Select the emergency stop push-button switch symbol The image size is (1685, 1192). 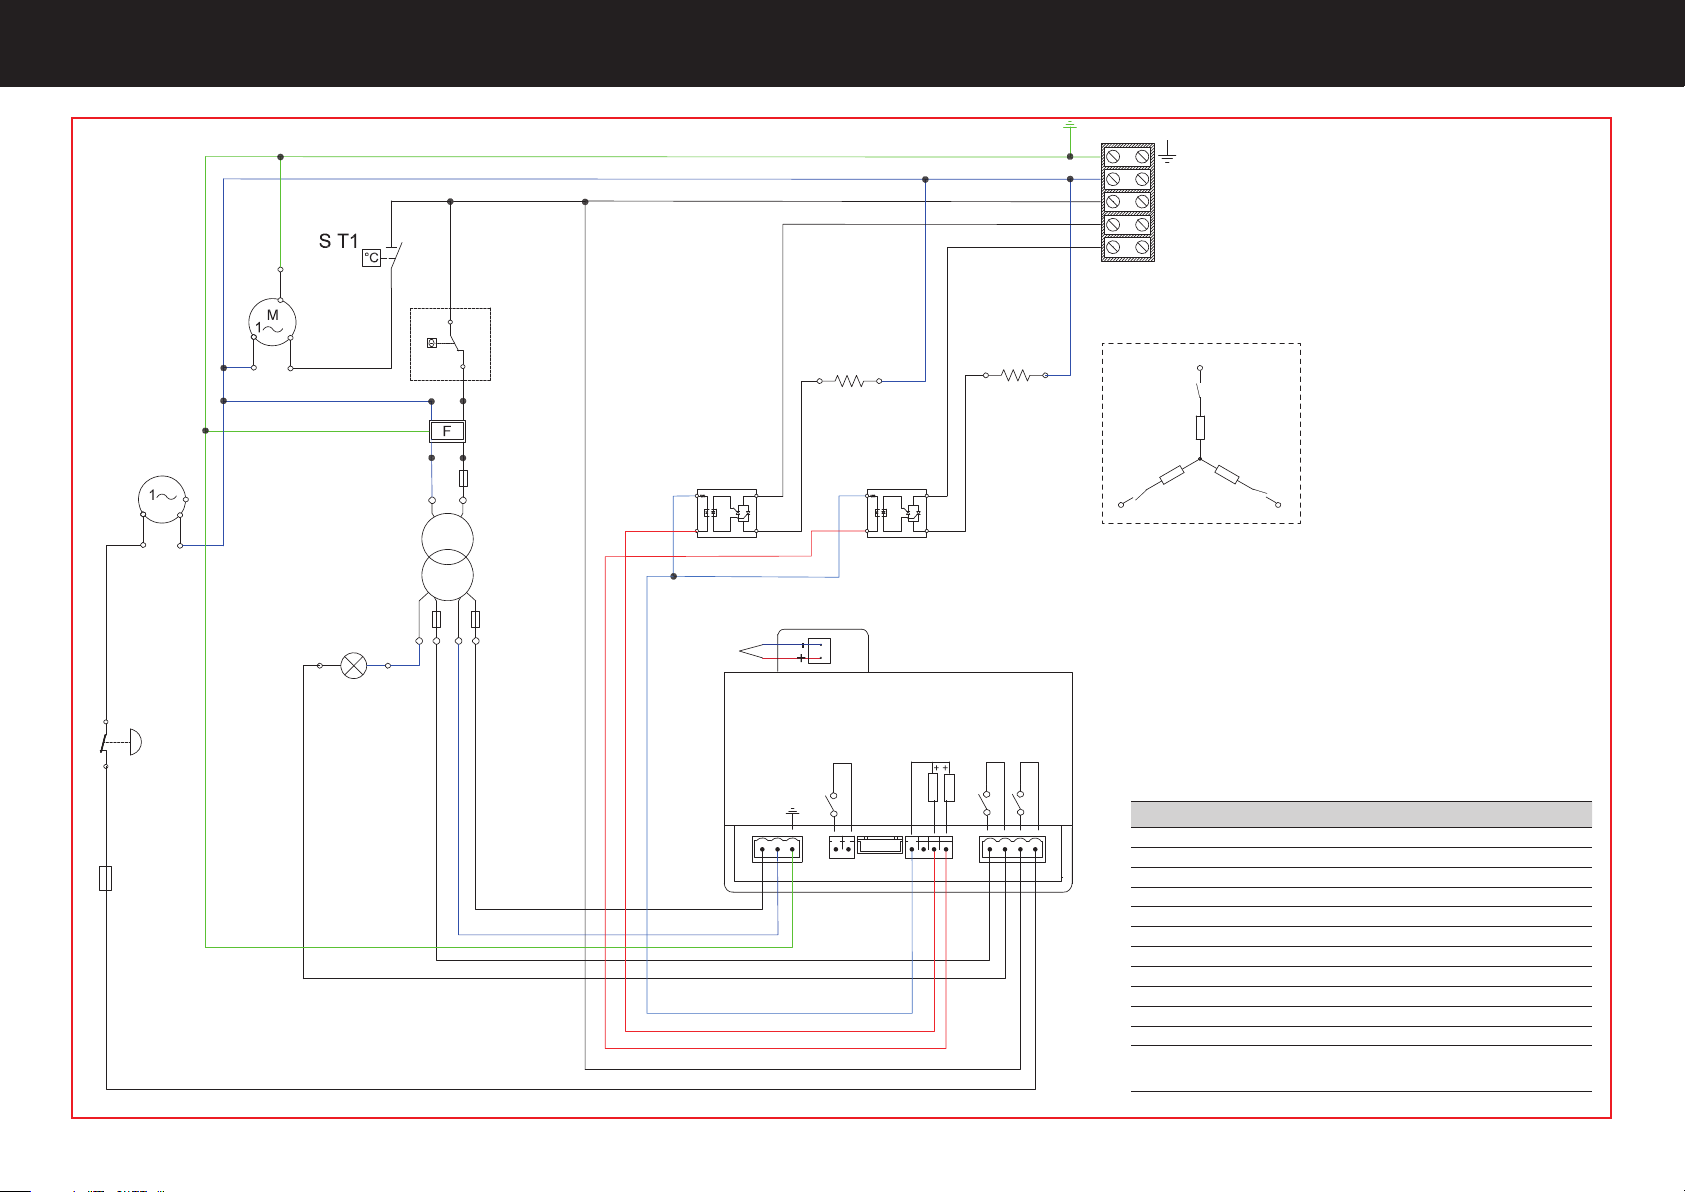(119, 743)
